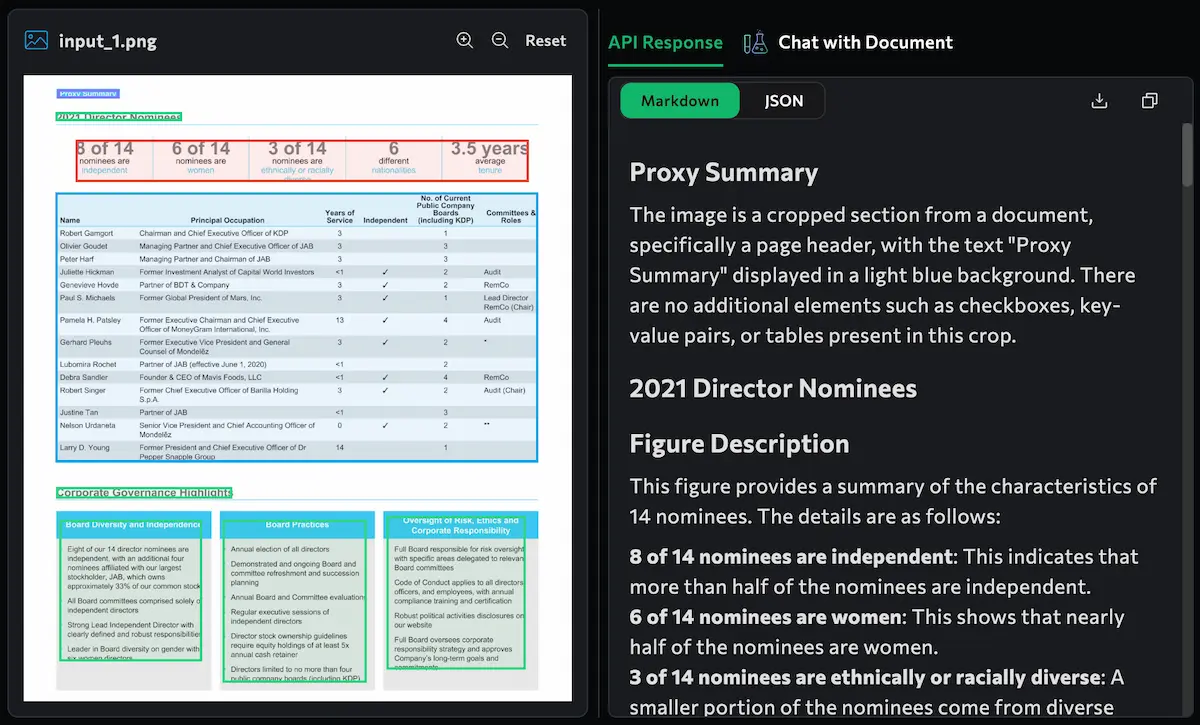This screenshot has height=725, width=1200.
Task: Select the Markdown output format
Action: pos(680,101)
